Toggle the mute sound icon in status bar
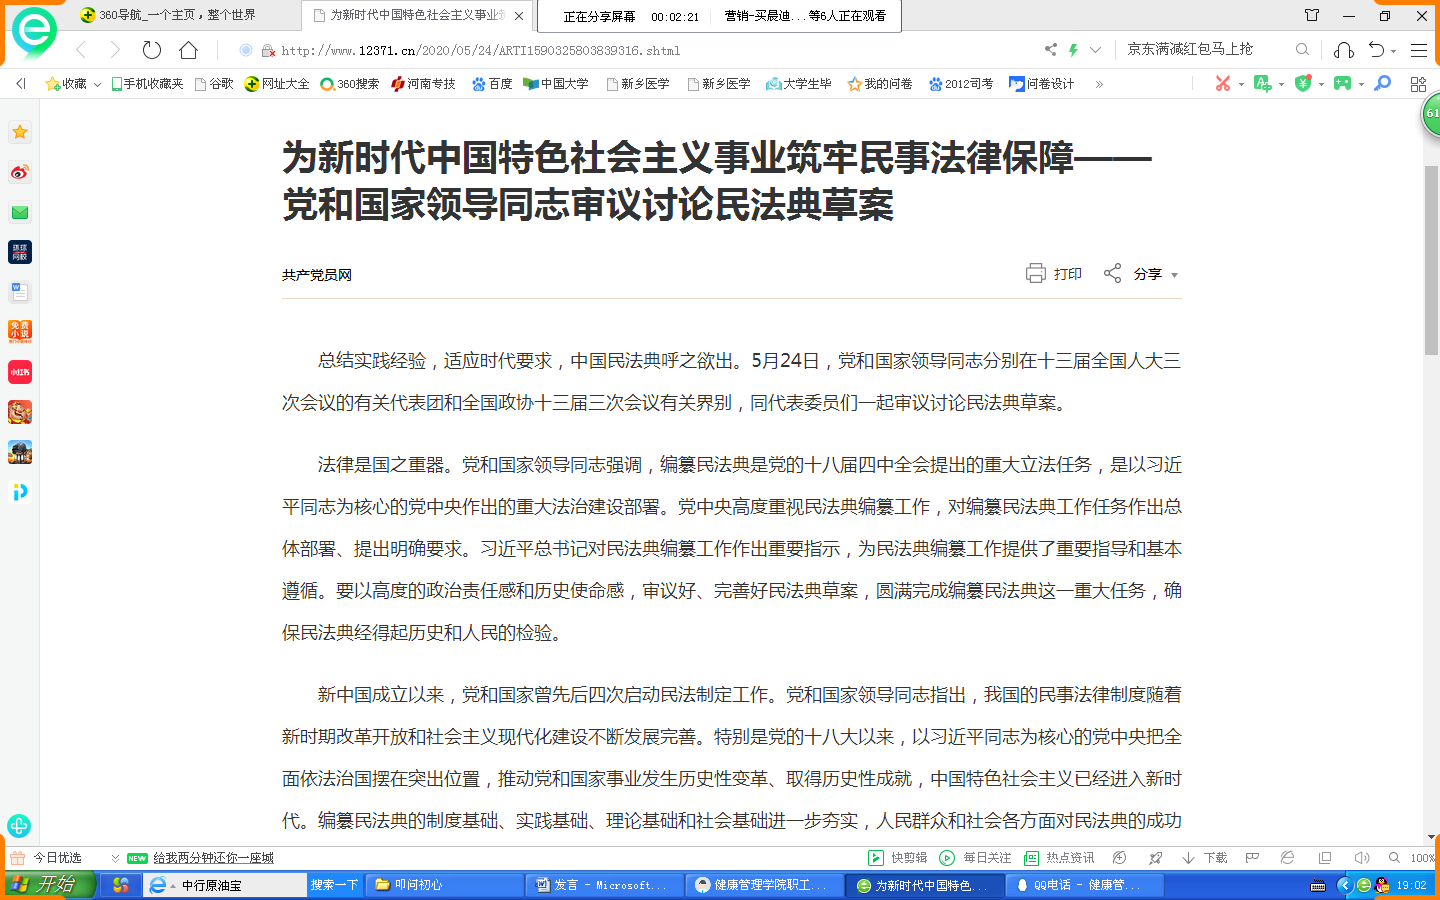This screenshot has height=900, width=1440. pos(1361,858)
